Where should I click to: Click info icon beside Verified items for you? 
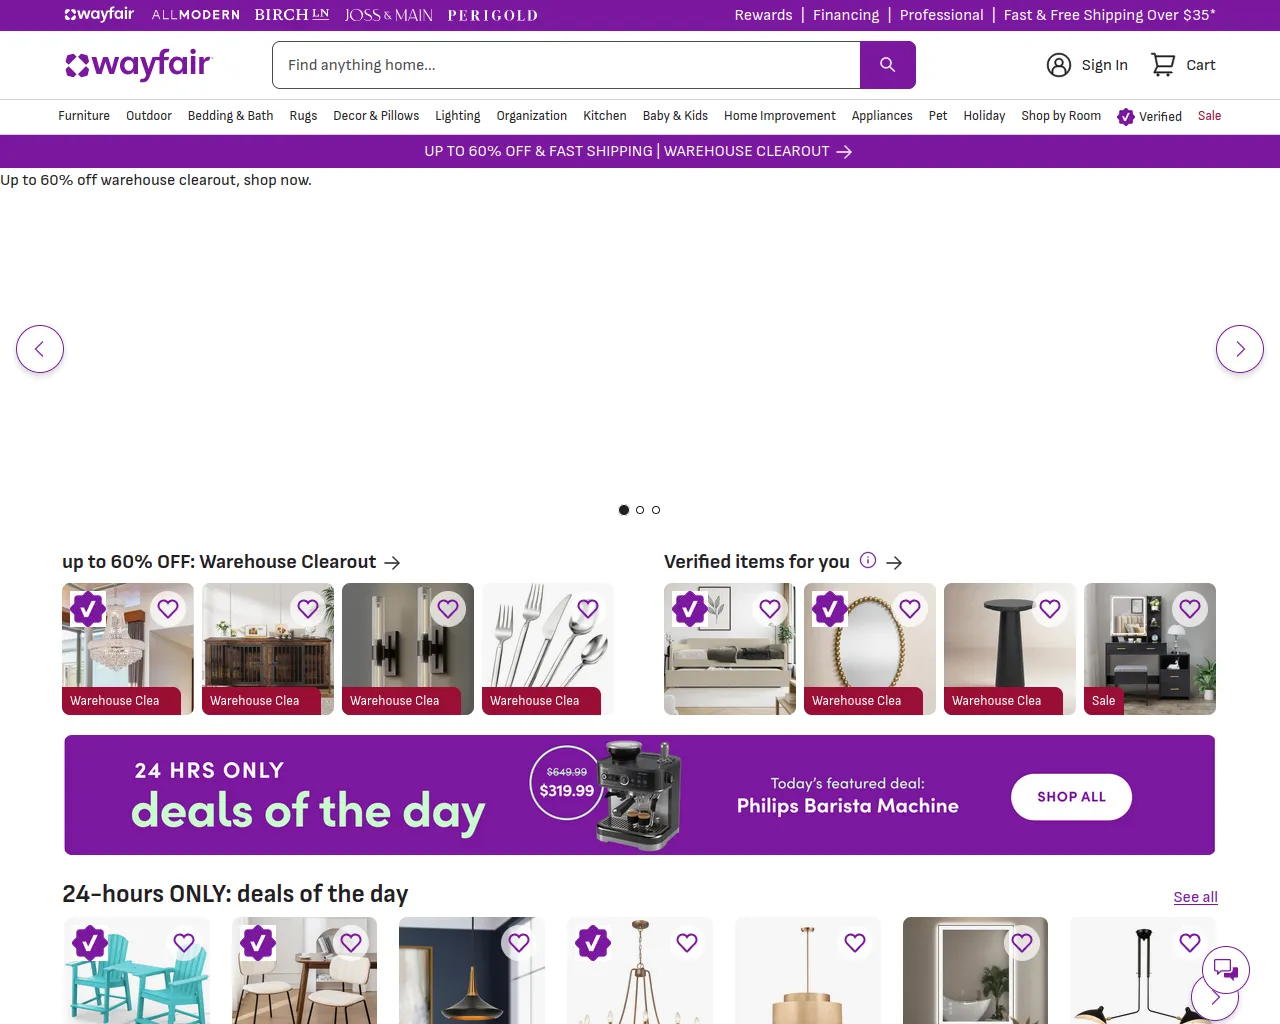coord(868,561)
